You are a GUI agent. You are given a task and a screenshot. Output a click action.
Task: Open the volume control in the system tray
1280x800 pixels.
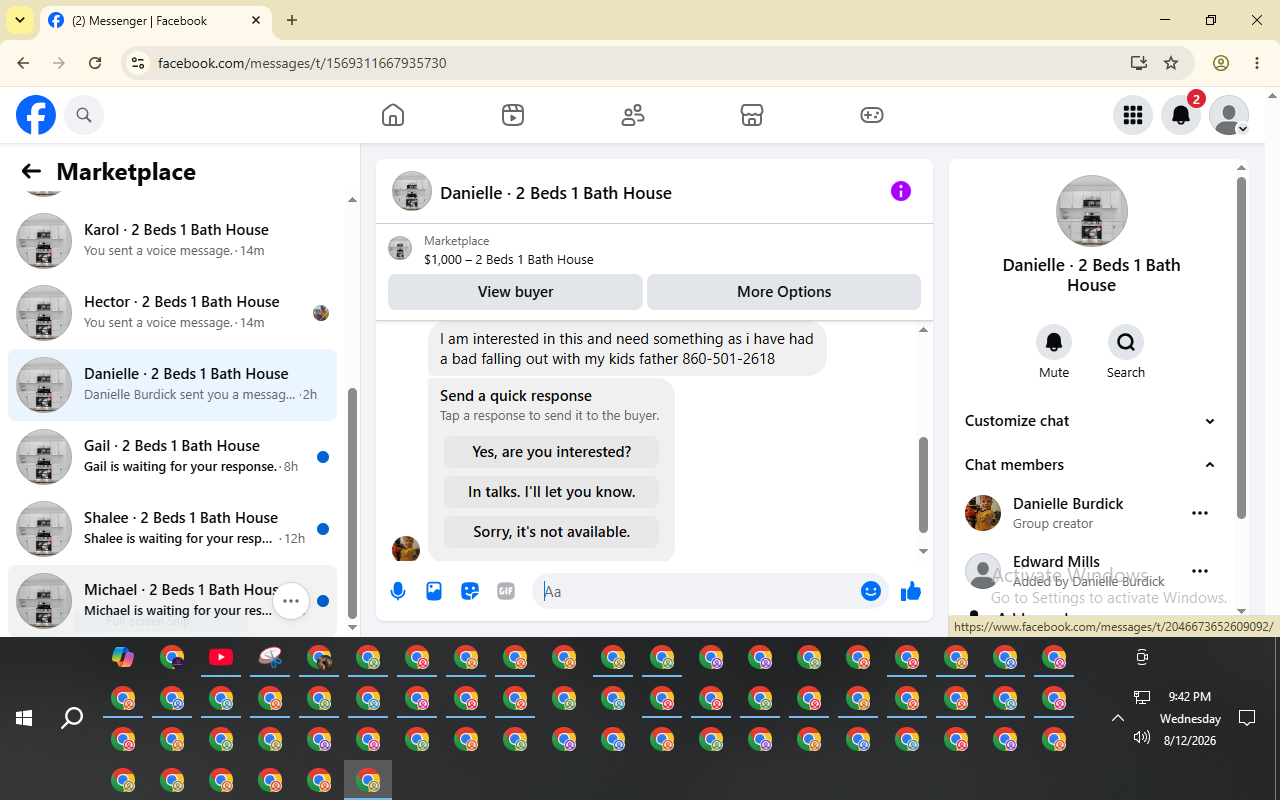pos(1142,738)
